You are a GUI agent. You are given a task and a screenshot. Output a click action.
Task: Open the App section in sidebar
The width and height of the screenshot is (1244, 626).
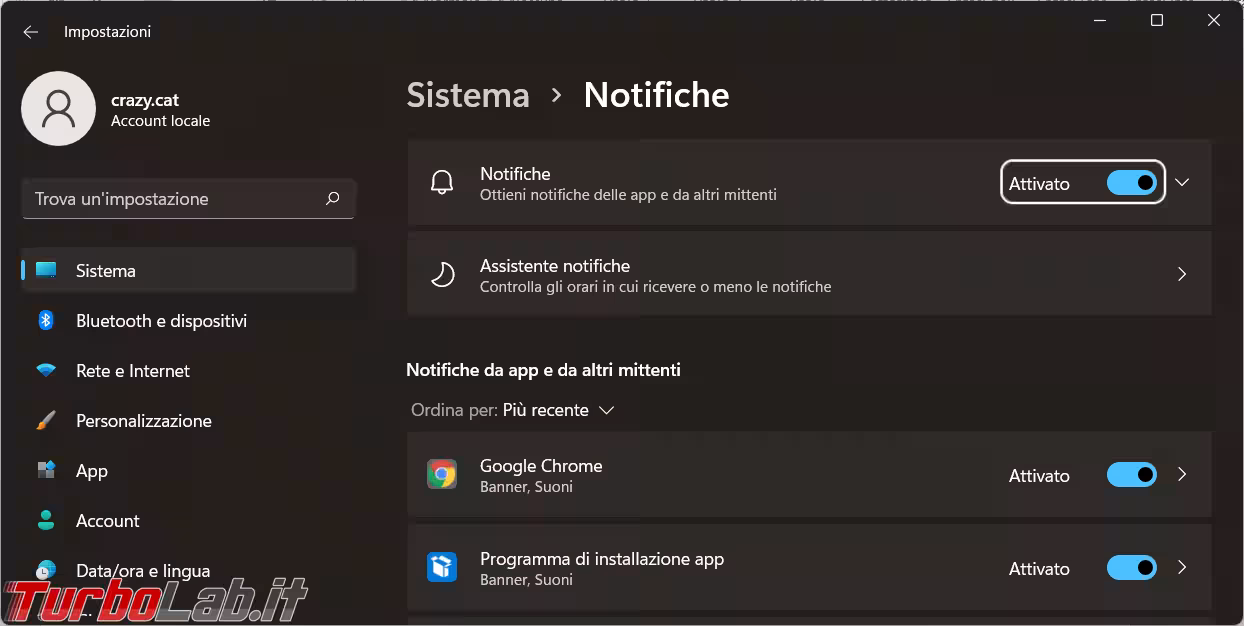[x=91, y=471]
